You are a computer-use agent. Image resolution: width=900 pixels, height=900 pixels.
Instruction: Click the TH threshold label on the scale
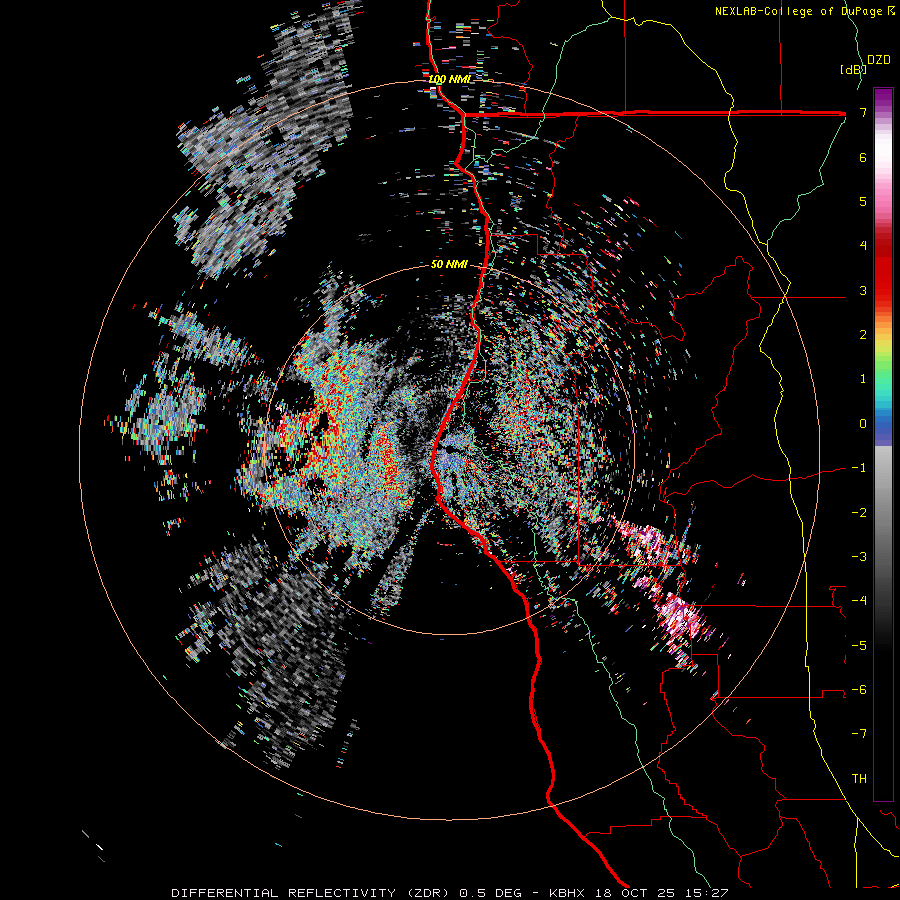point(859,779)
